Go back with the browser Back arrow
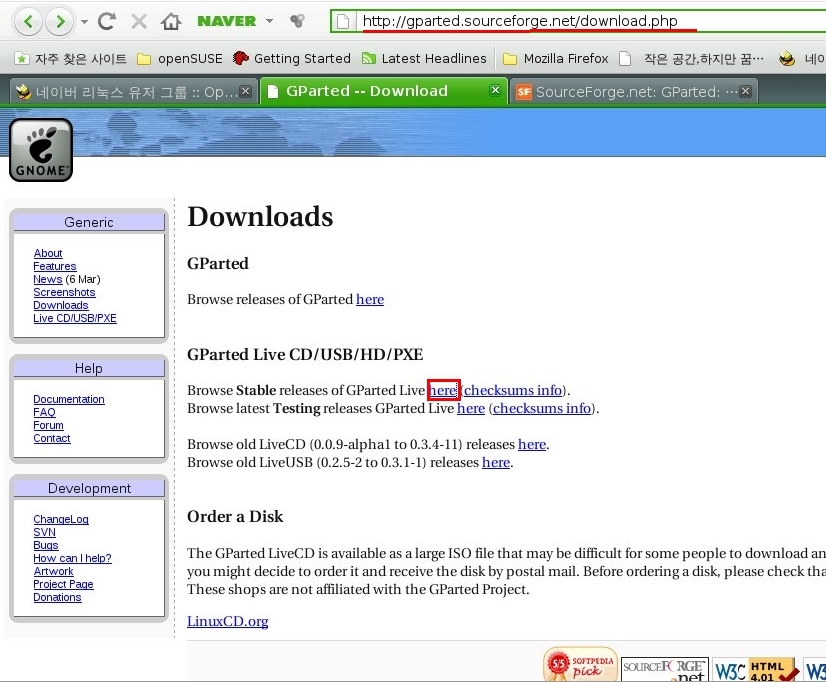826x682 pixels. (28, 22)
